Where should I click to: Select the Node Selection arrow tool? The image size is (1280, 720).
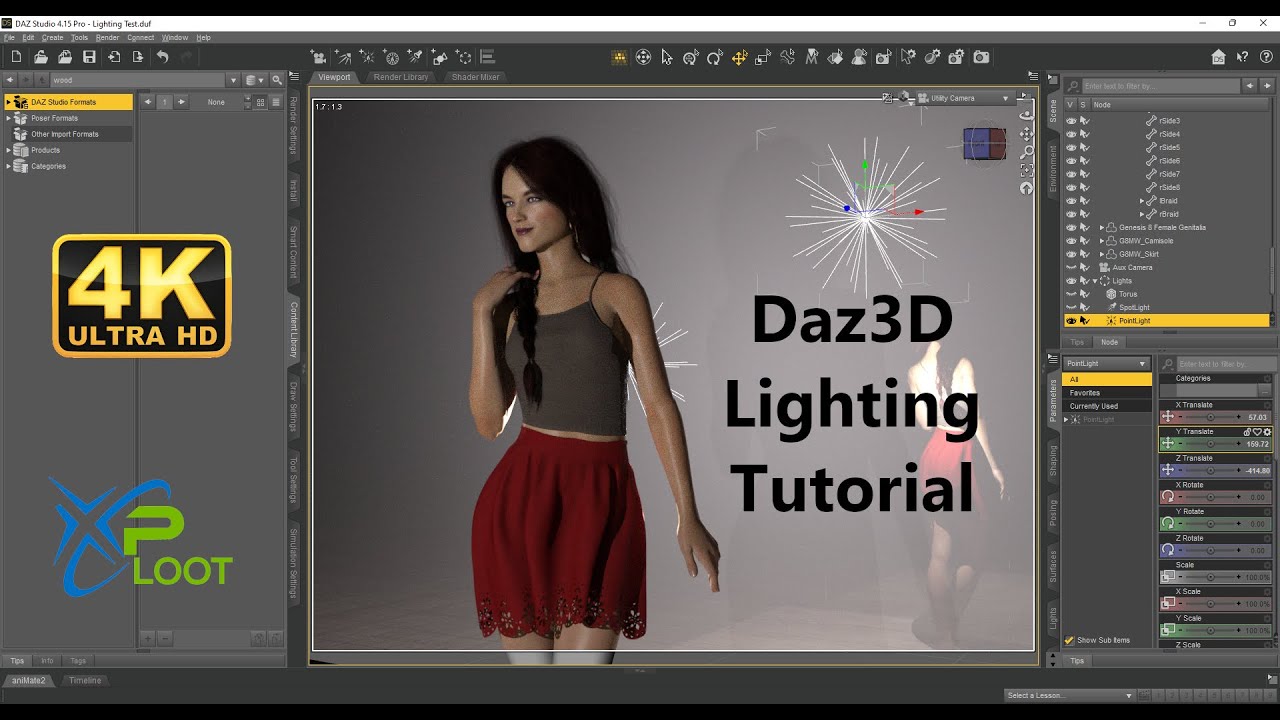tap(667, 57)
